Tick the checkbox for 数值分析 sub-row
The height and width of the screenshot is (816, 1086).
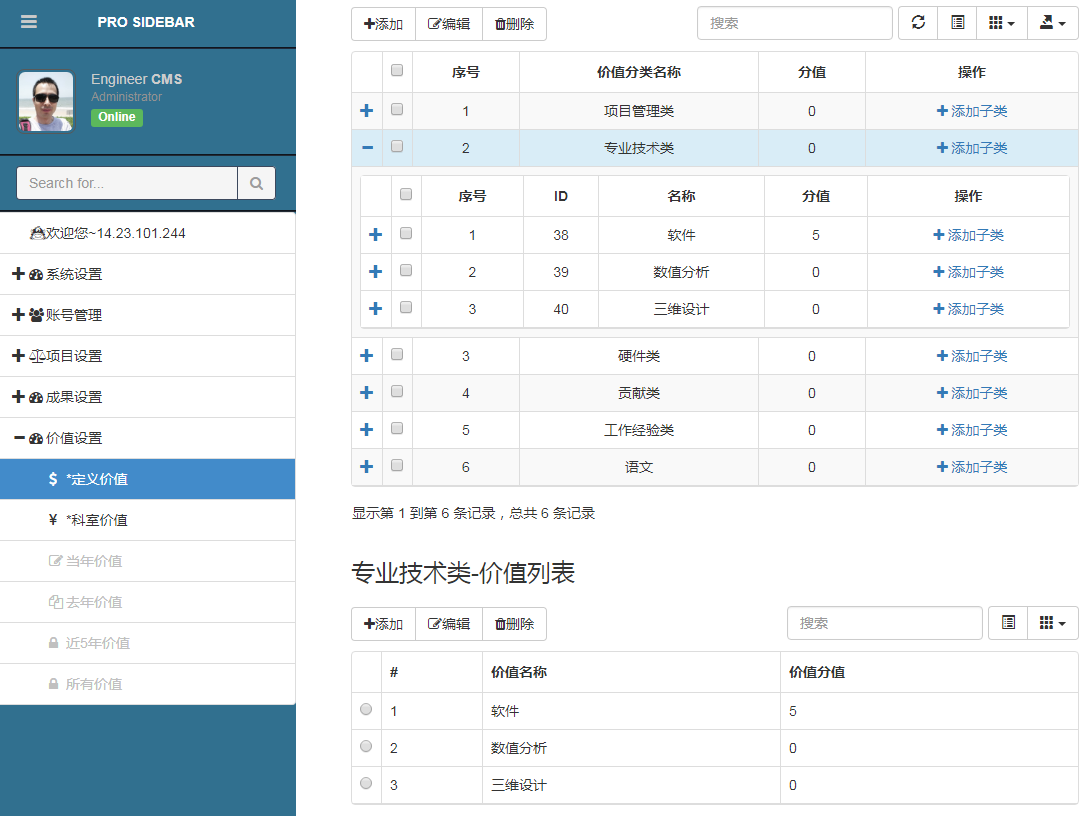(406, 270)
